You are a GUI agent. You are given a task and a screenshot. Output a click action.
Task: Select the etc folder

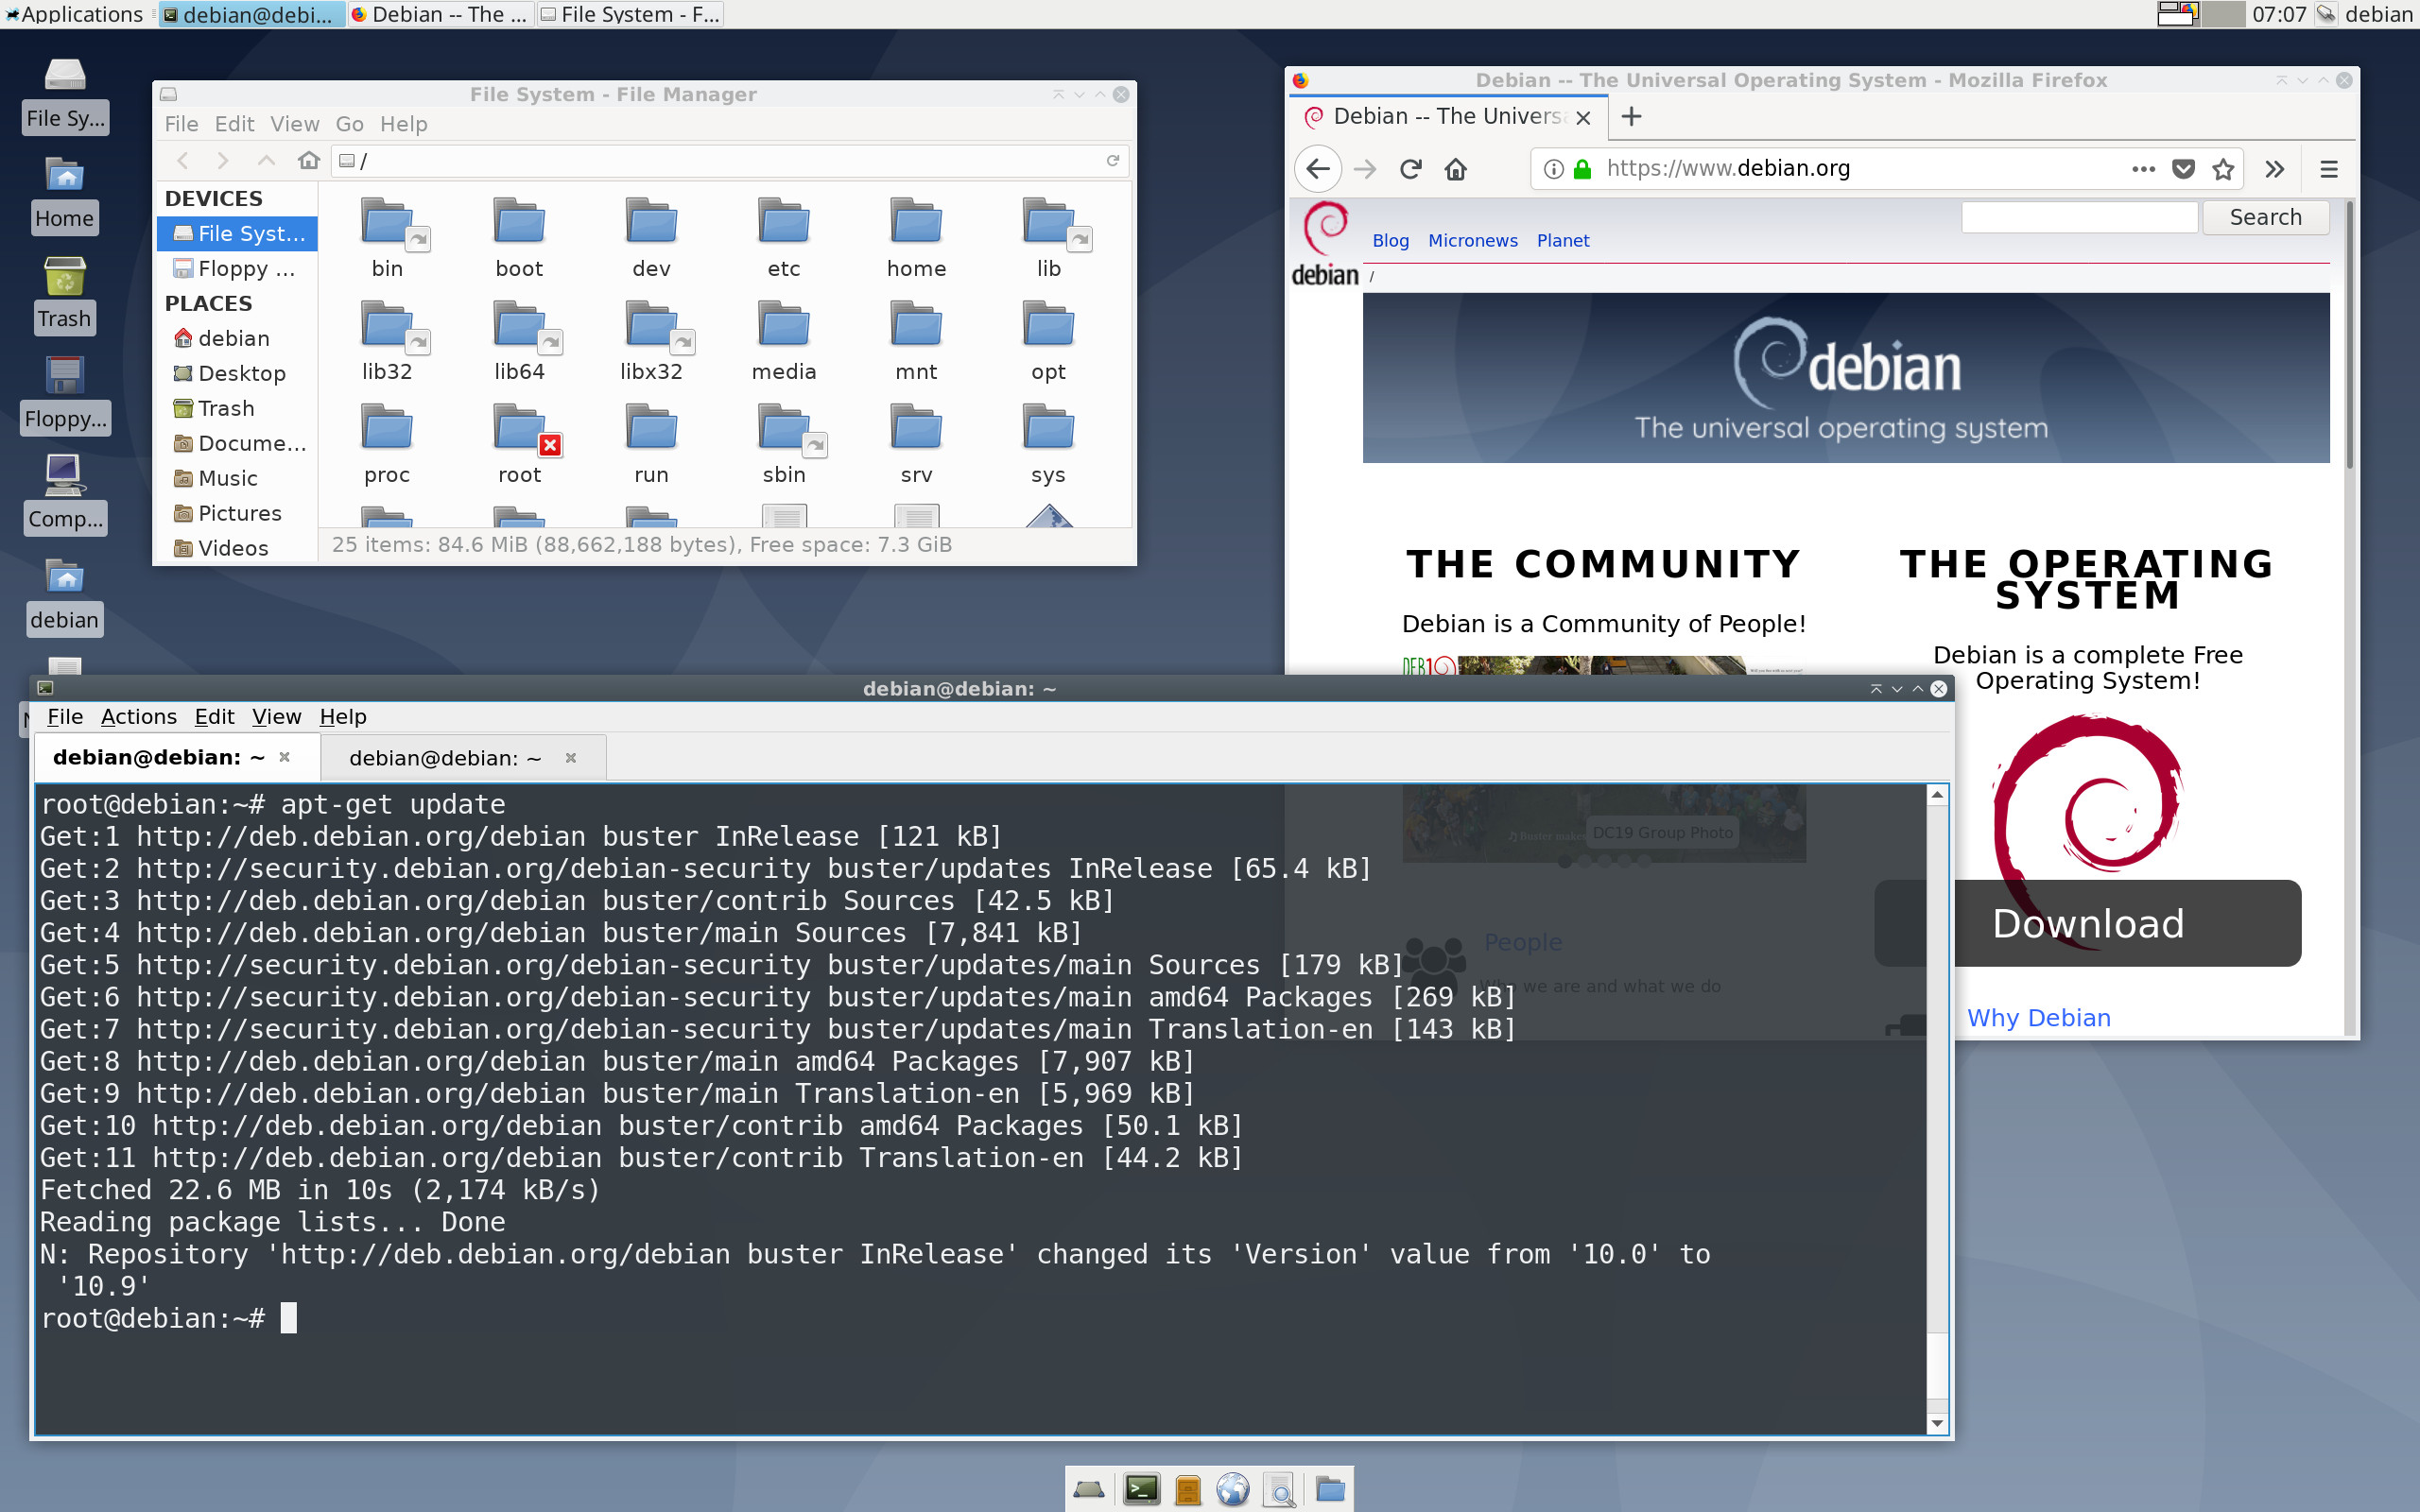click(784, 238)
